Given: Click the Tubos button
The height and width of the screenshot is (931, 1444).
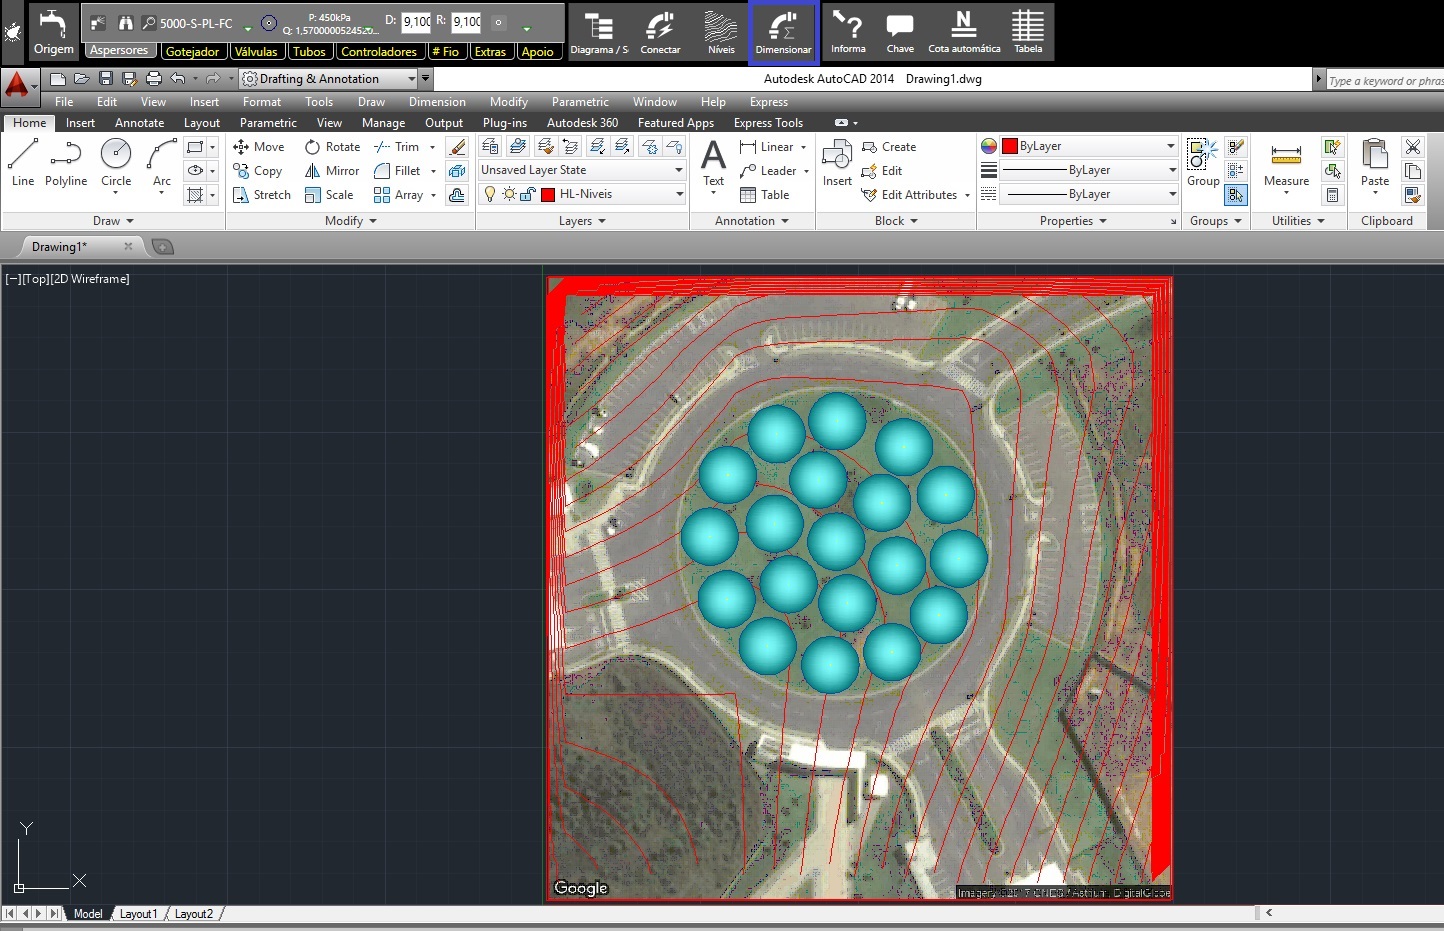Looking at the screenshot, I should pos(309,51).
